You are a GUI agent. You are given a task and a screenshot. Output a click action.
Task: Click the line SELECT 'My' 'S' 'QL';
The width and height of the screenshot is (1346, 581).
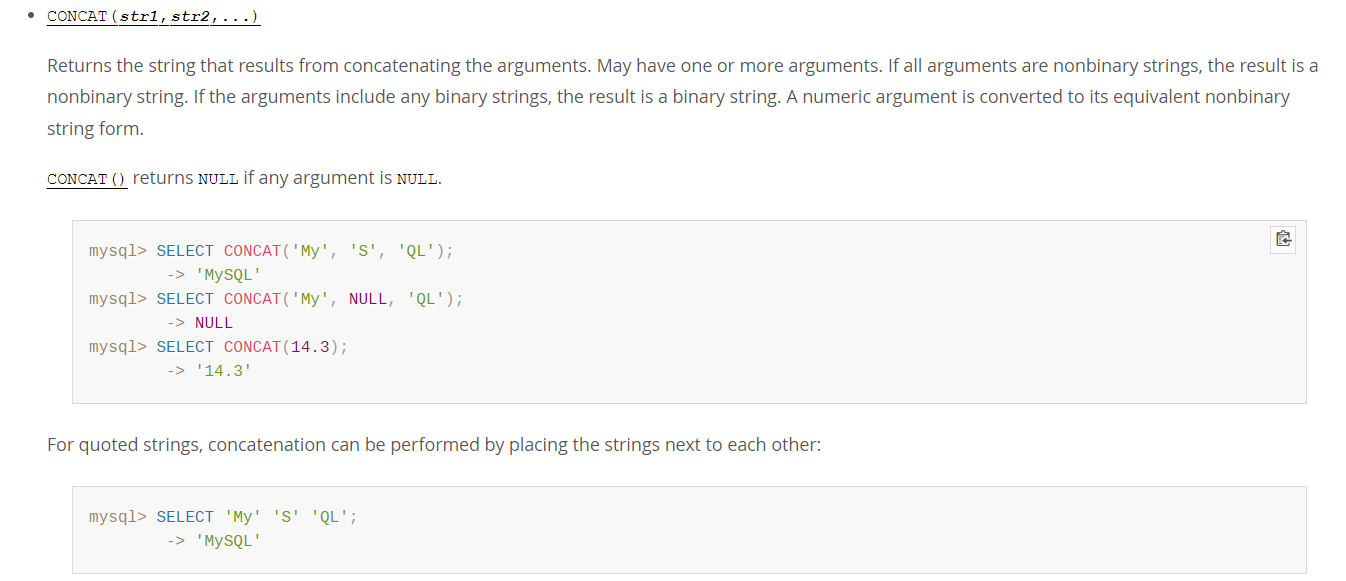click(x=257, y=517)
